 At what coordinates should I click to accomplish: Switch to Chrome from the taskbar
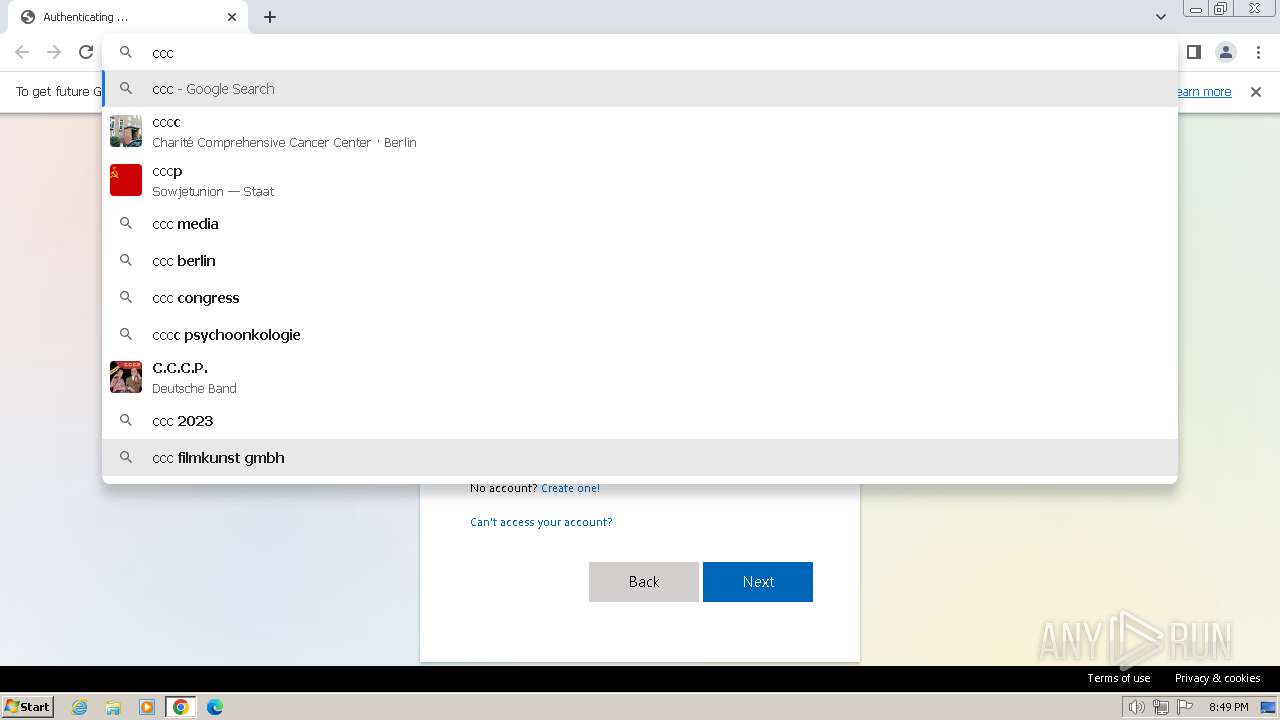[x=181, y=707]
